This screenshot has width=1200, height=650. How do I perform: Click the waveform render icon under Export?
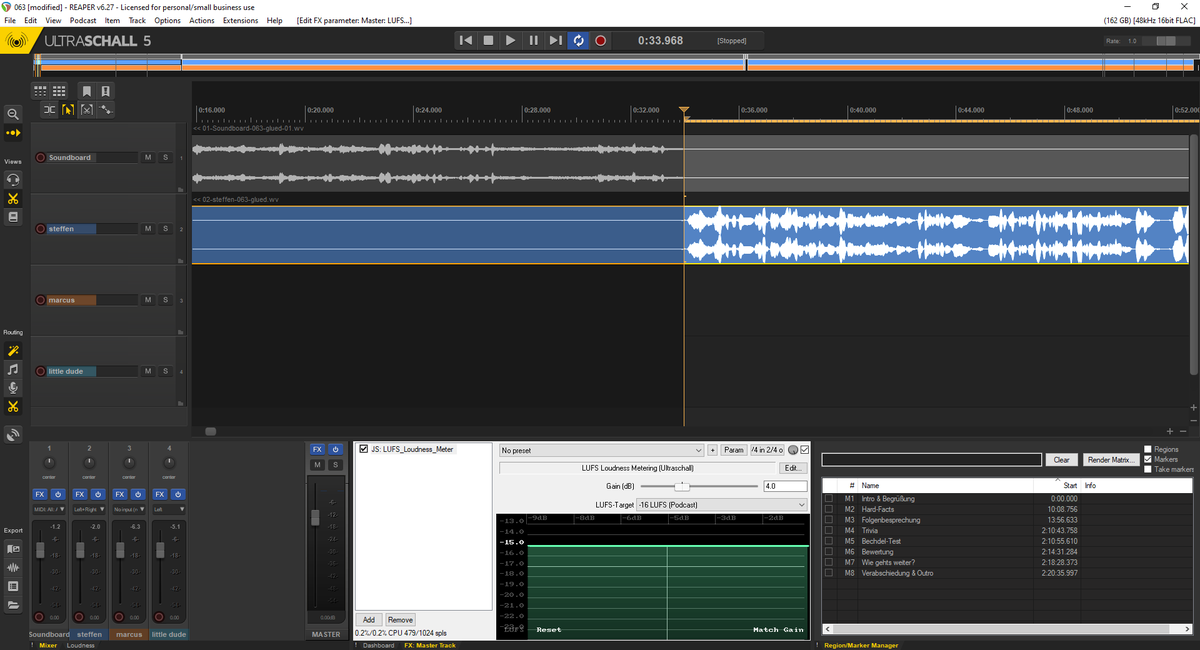13,568
